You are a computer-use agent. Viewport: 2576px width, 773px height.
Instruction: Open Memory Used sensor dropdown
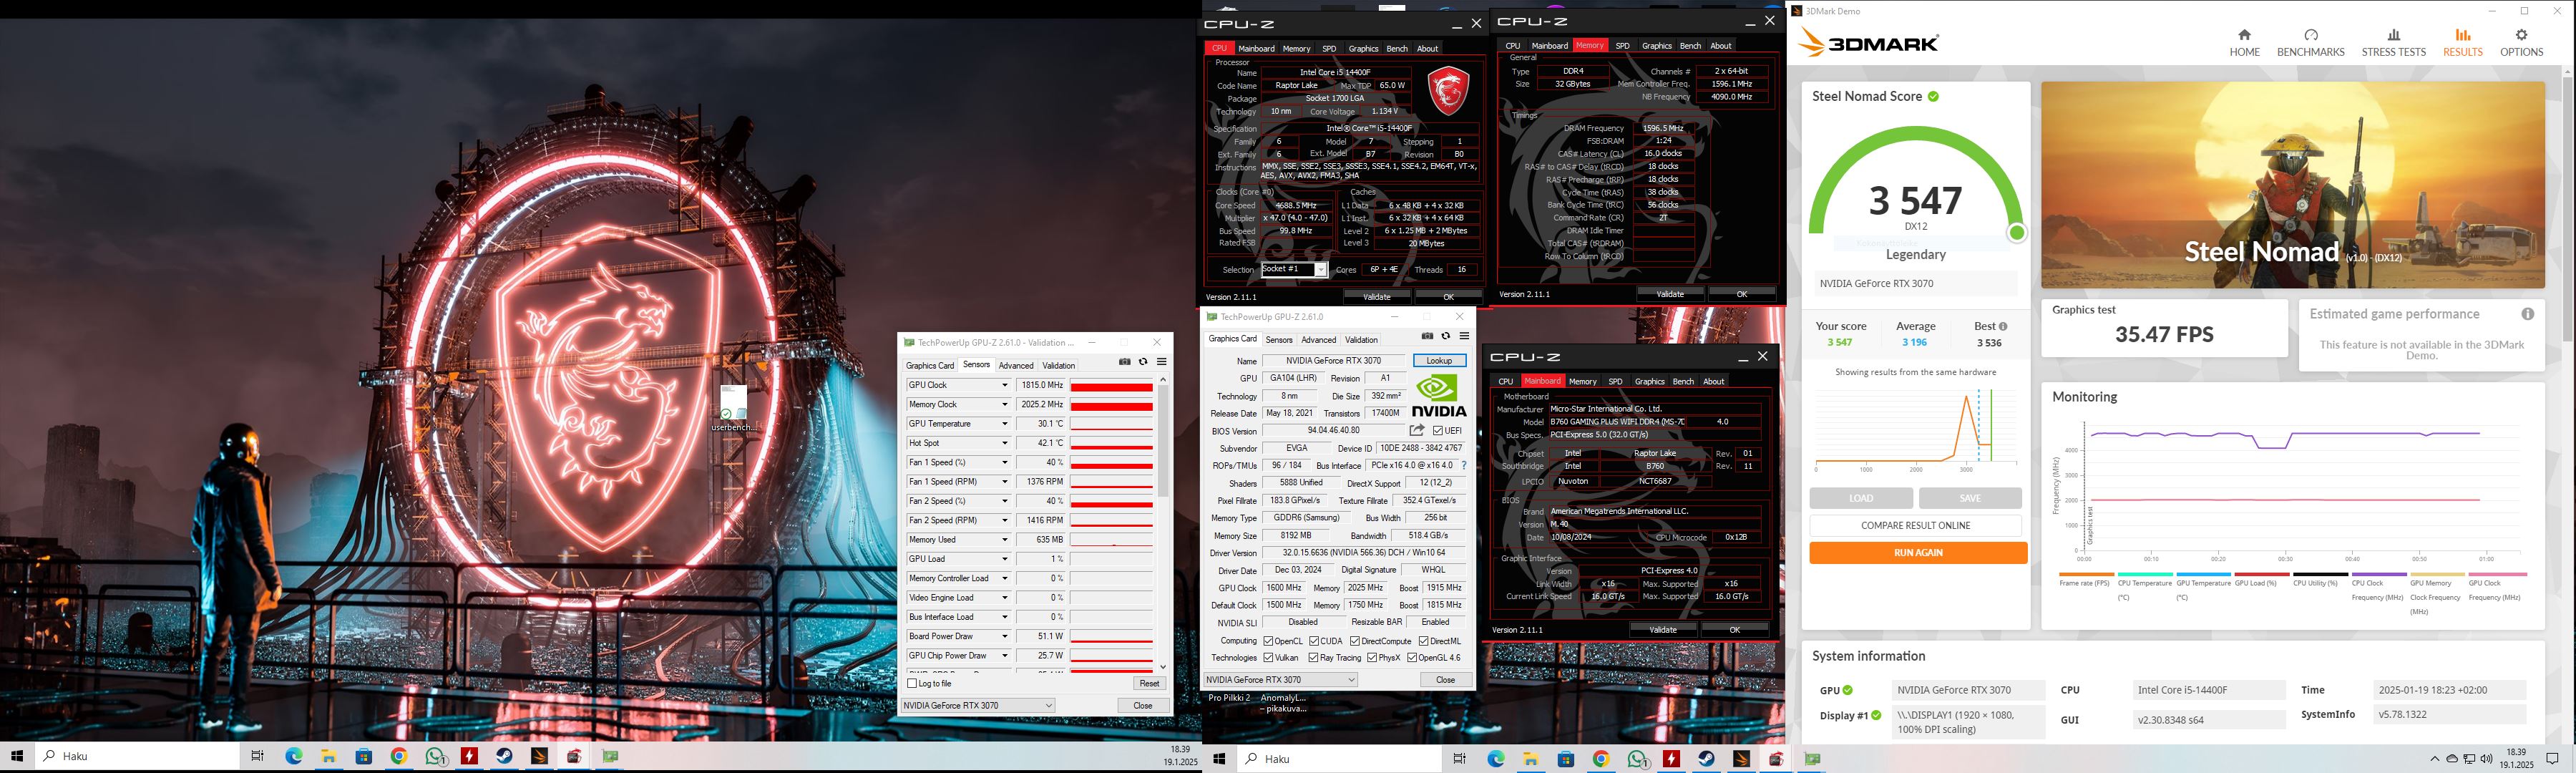(x=1005, y=540)
